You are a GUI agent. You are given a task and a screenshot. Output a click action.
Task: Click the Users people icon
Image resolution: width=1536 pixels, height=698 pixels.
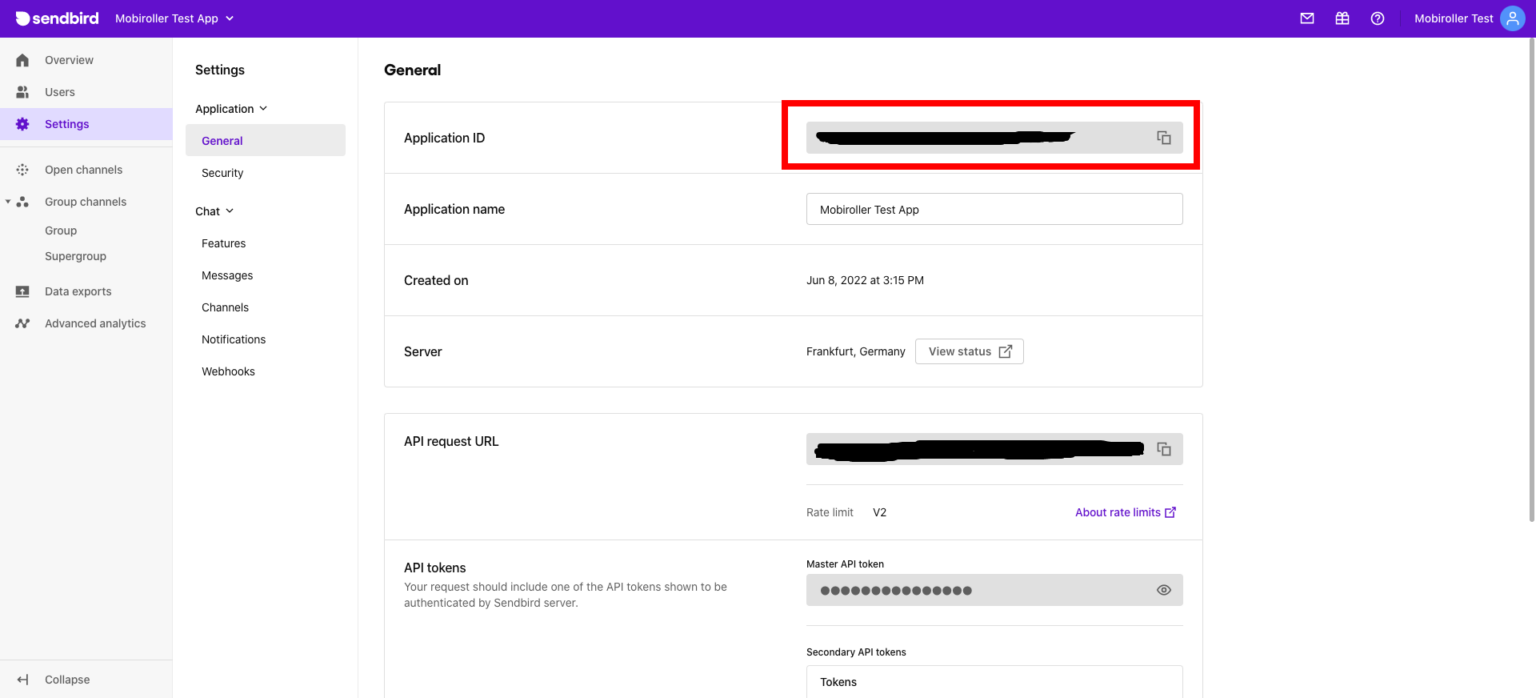click(x=23, y=92)
